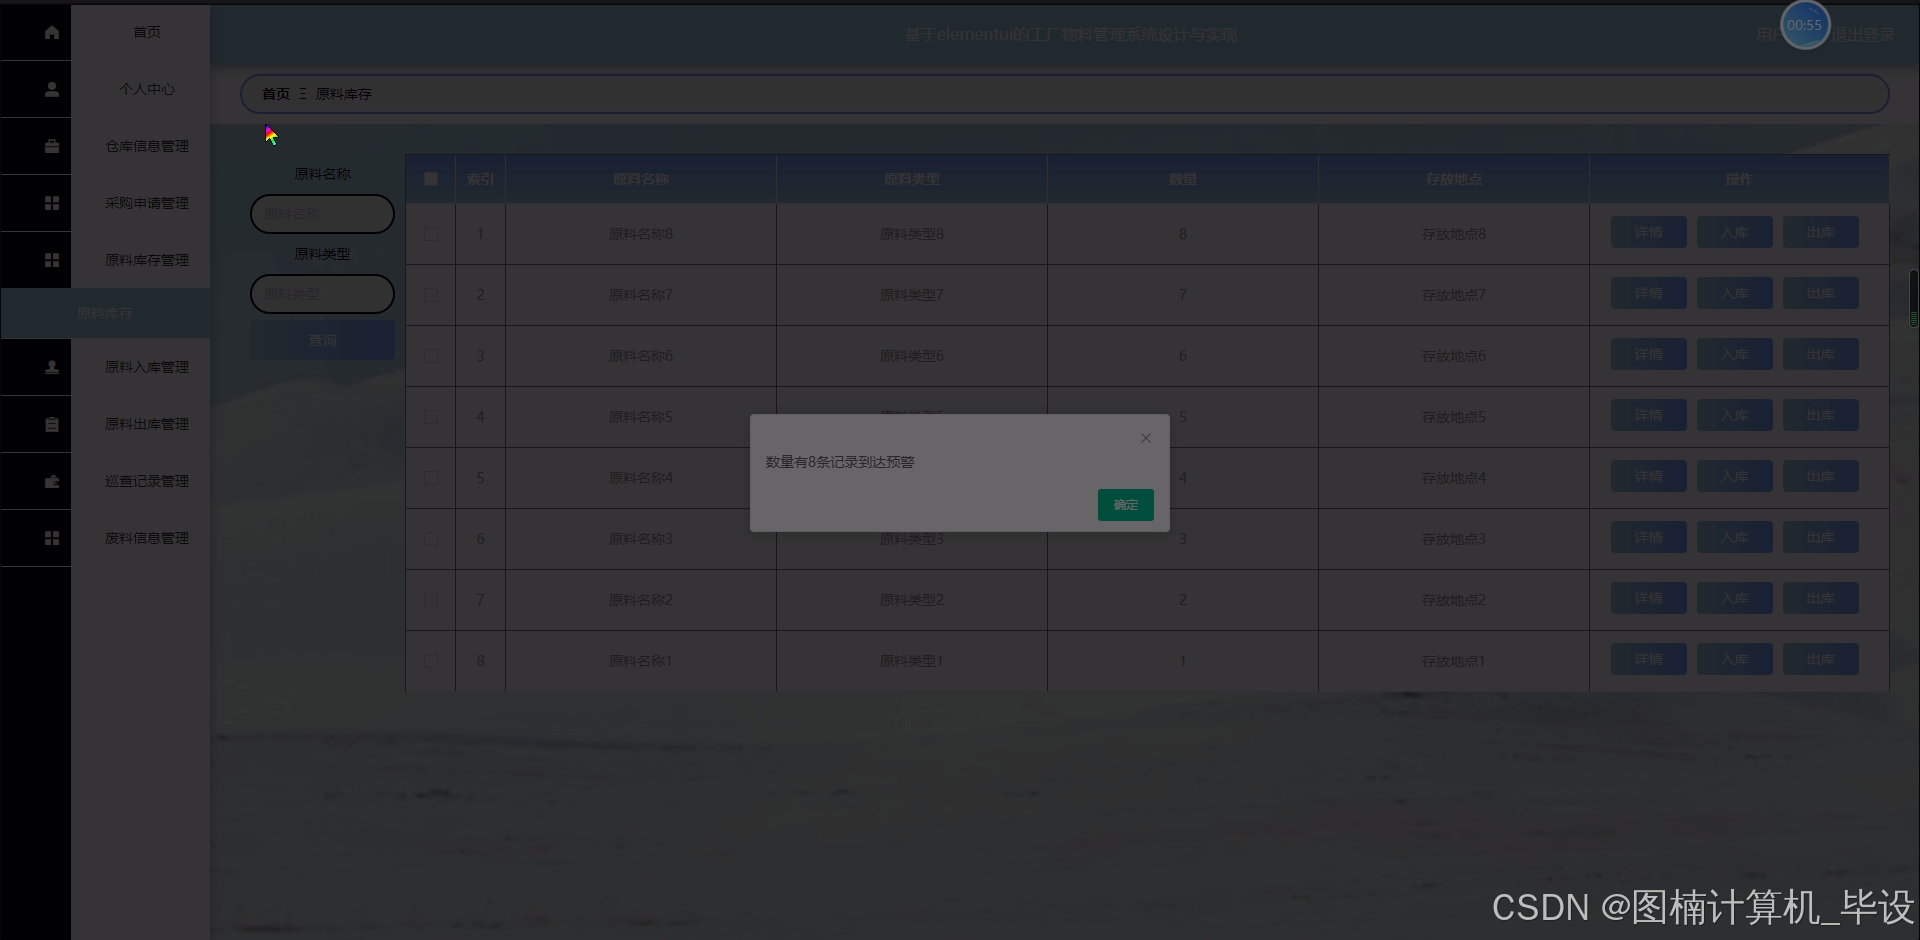Click the briefcase icon for 仓库信息管理
Image resolution: width=1920 pixels, height=940 pixels.
point(51,146)
